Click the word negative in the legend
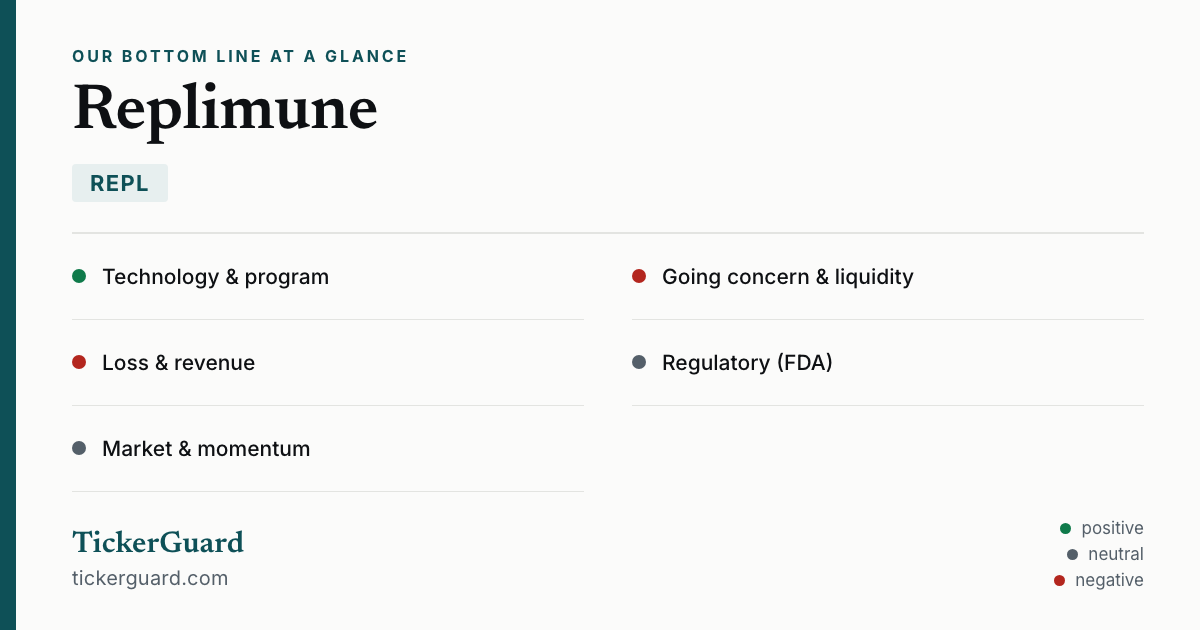 (x=1109, y=580)
